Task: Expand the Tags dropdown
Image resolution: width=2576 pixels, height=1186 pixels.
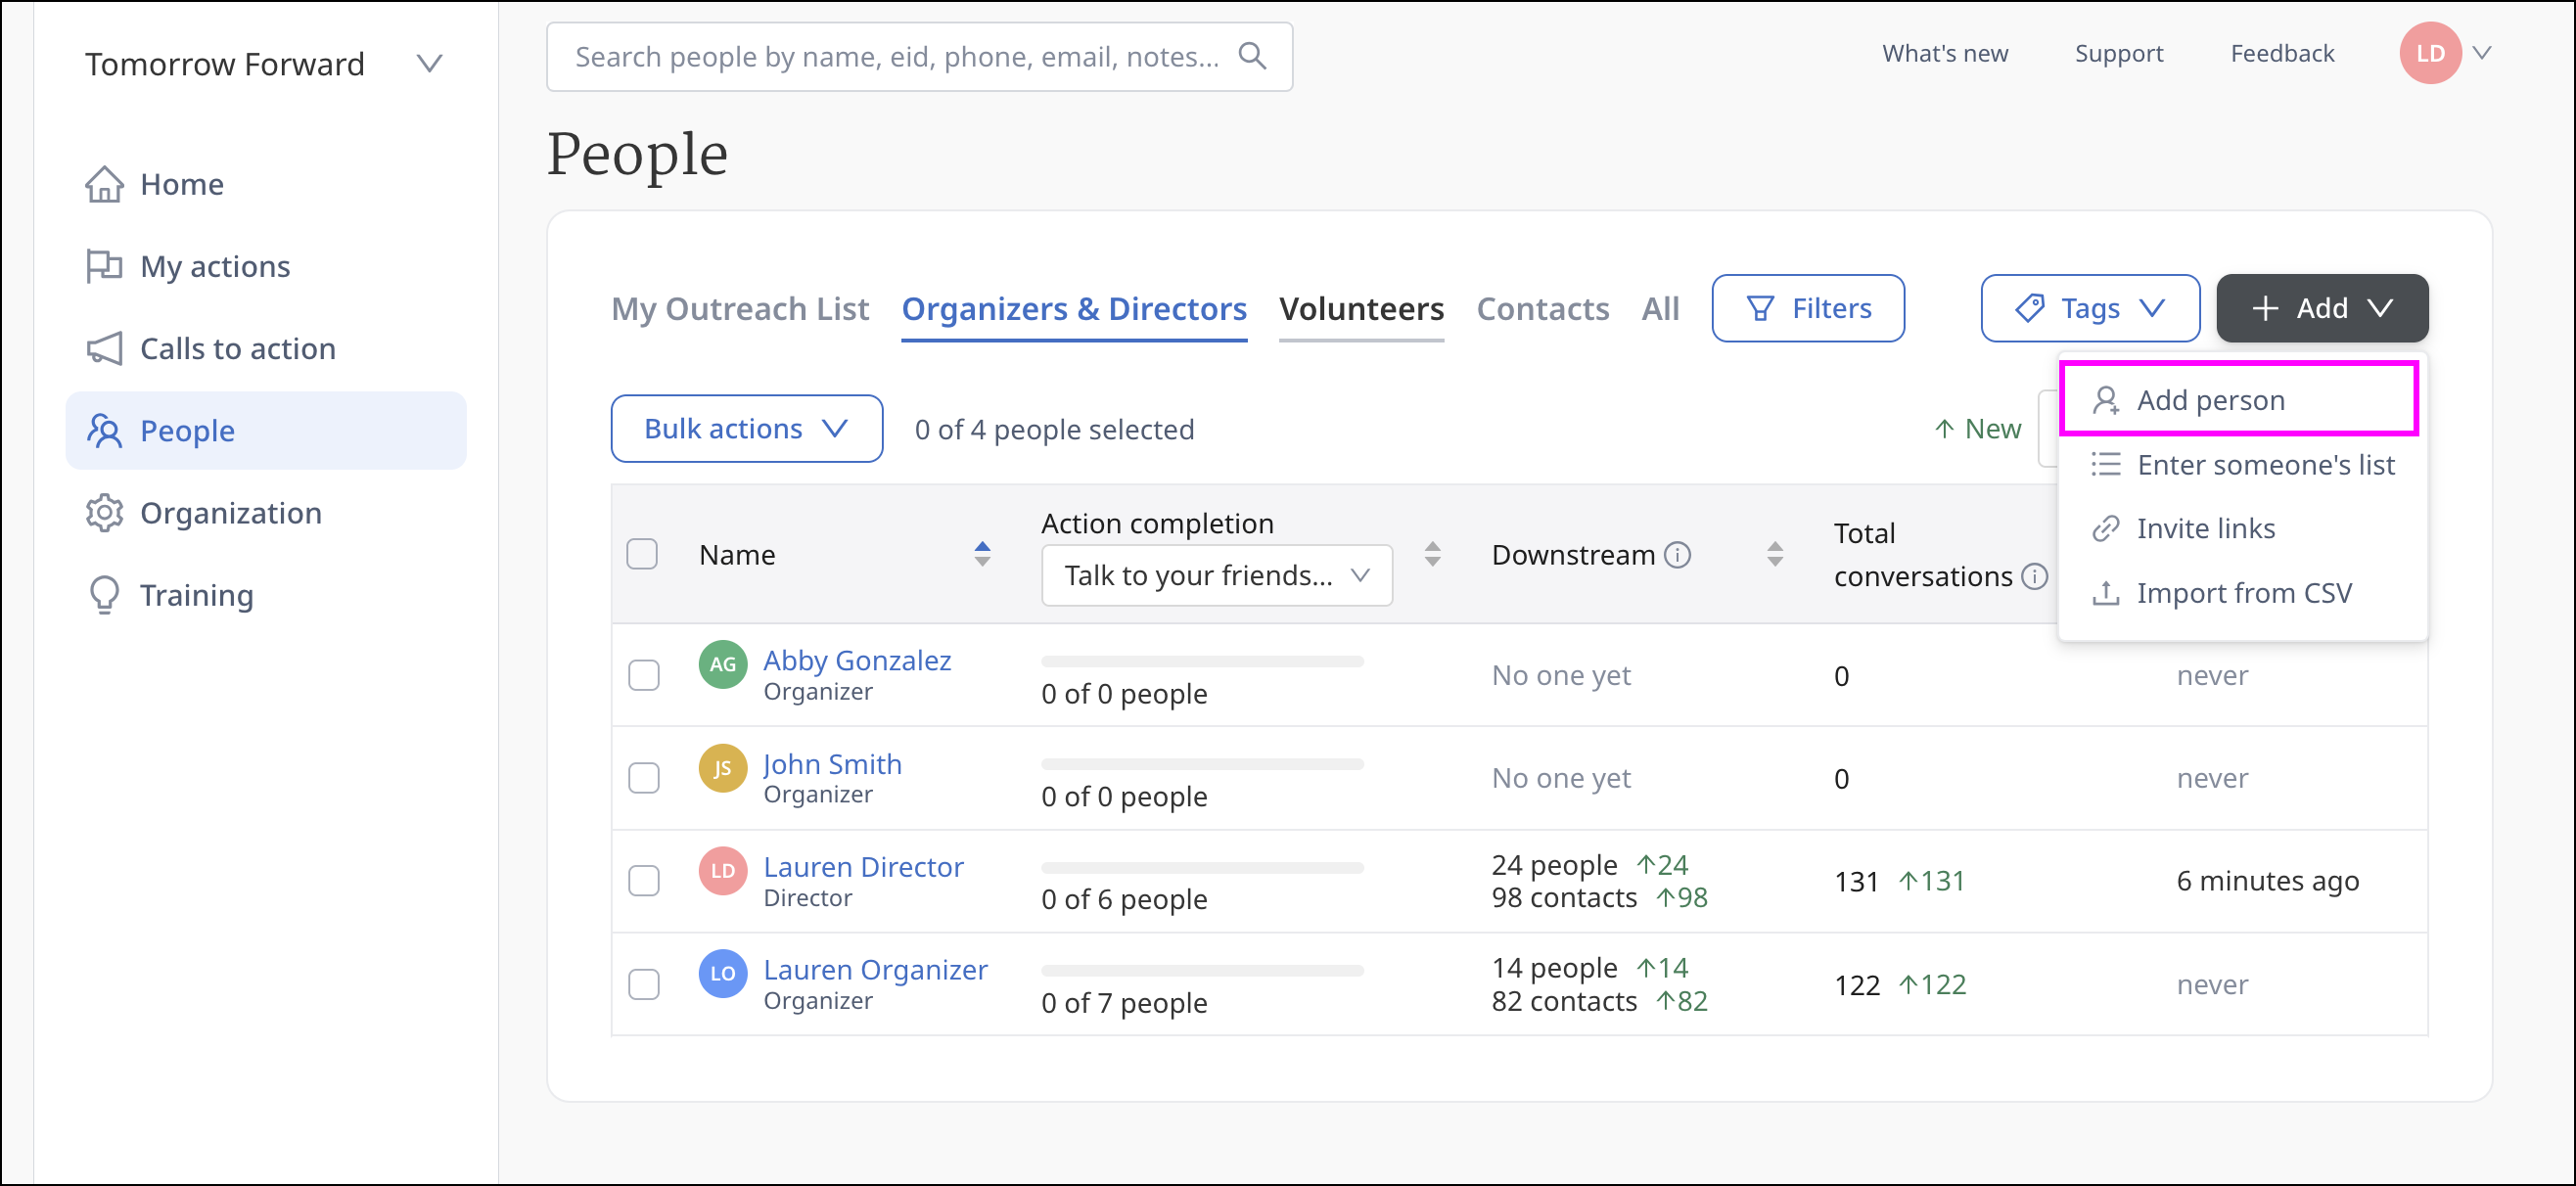Action: (2089, 308)
